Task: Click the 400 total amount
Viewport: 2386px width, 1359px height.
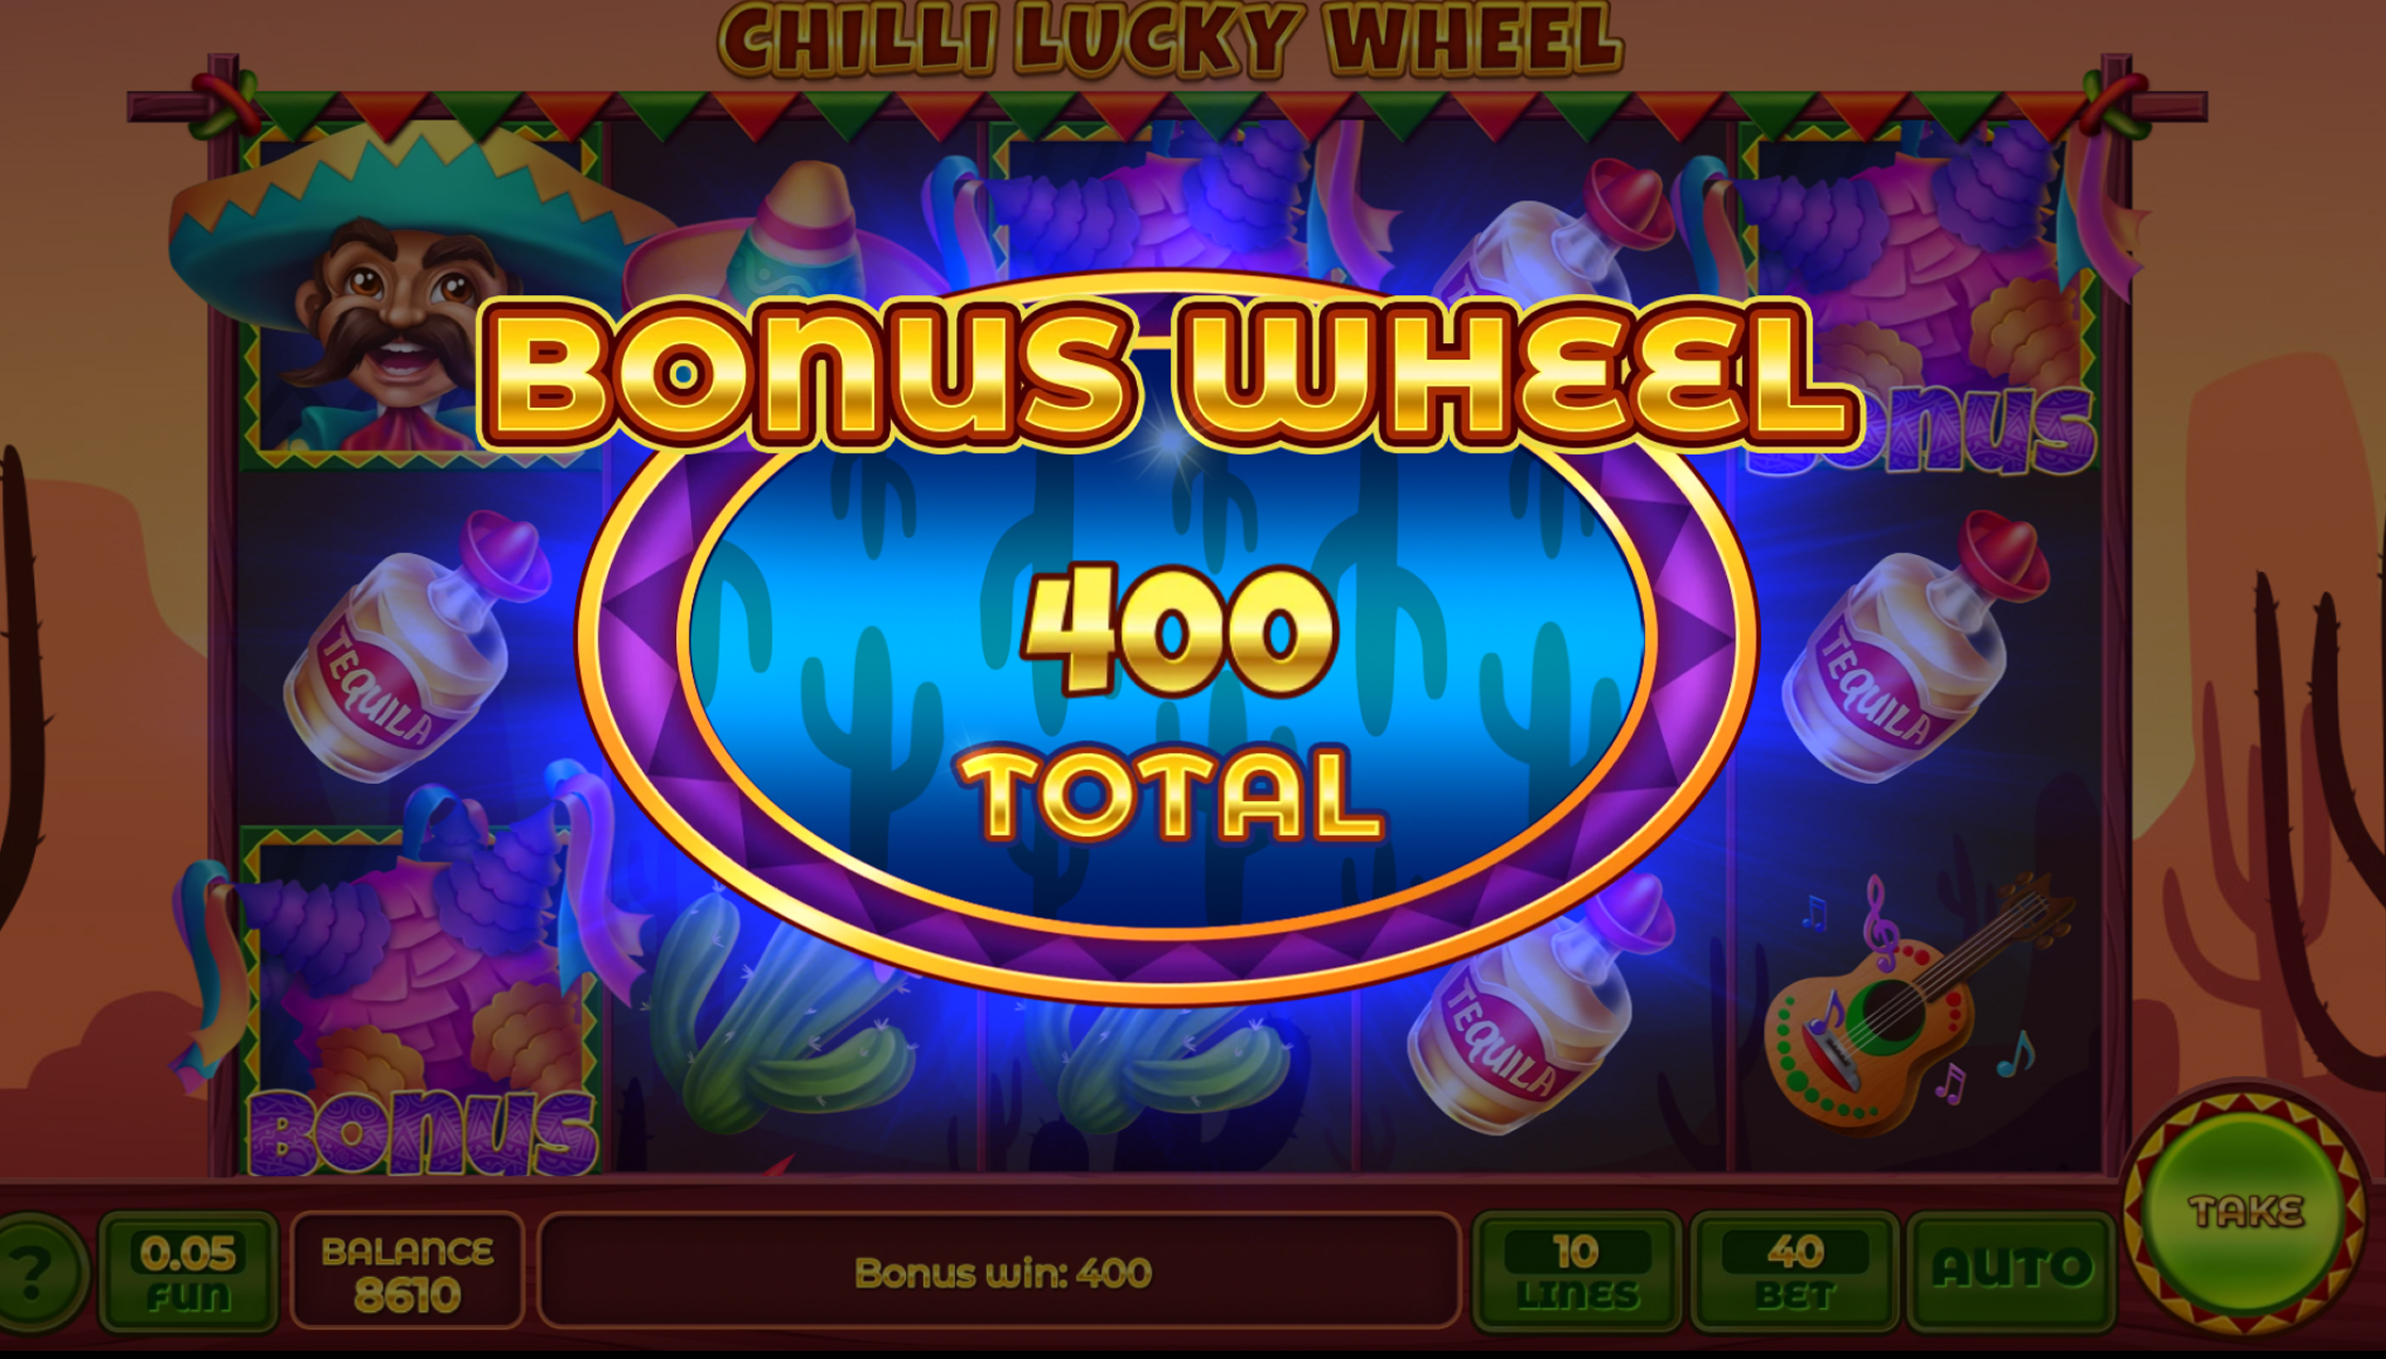Action: 1178,630
